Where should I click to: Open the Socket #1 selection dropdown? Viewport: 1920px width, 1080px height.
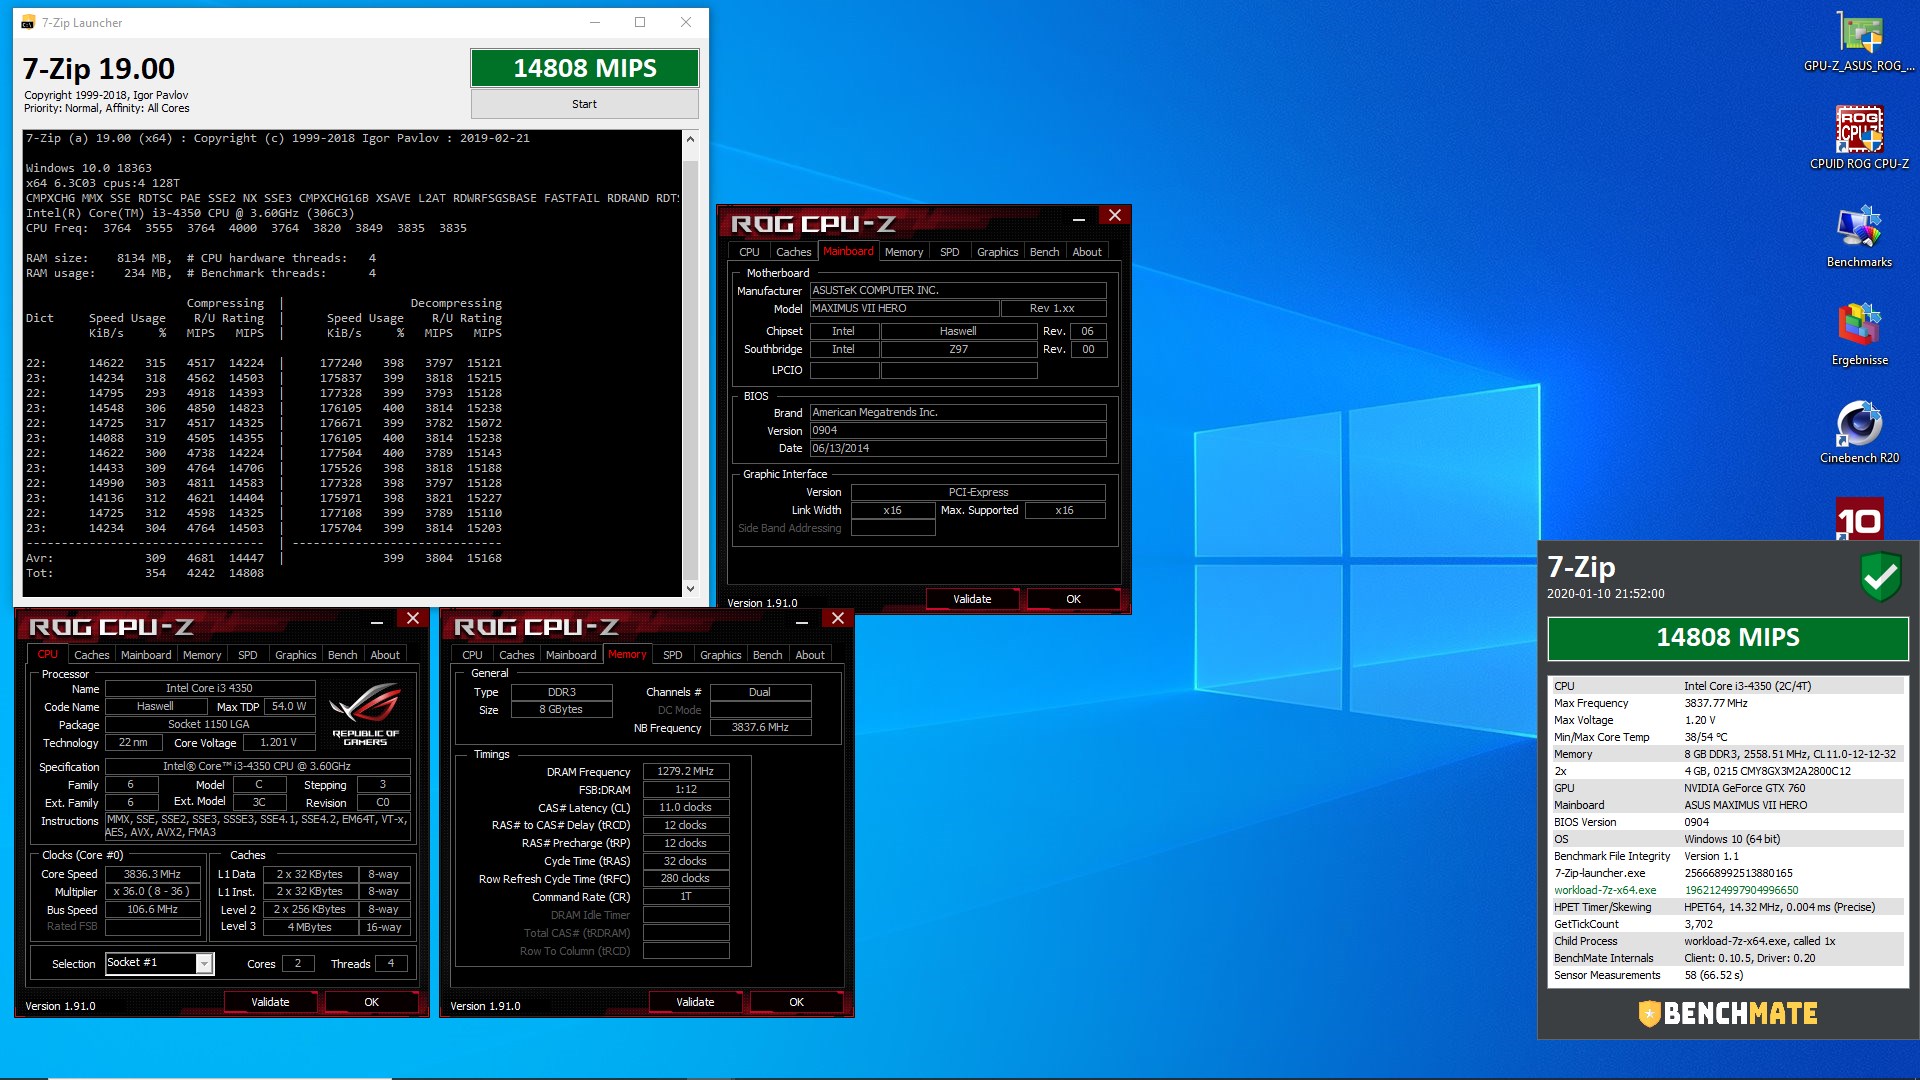click(x=204, y=964)
